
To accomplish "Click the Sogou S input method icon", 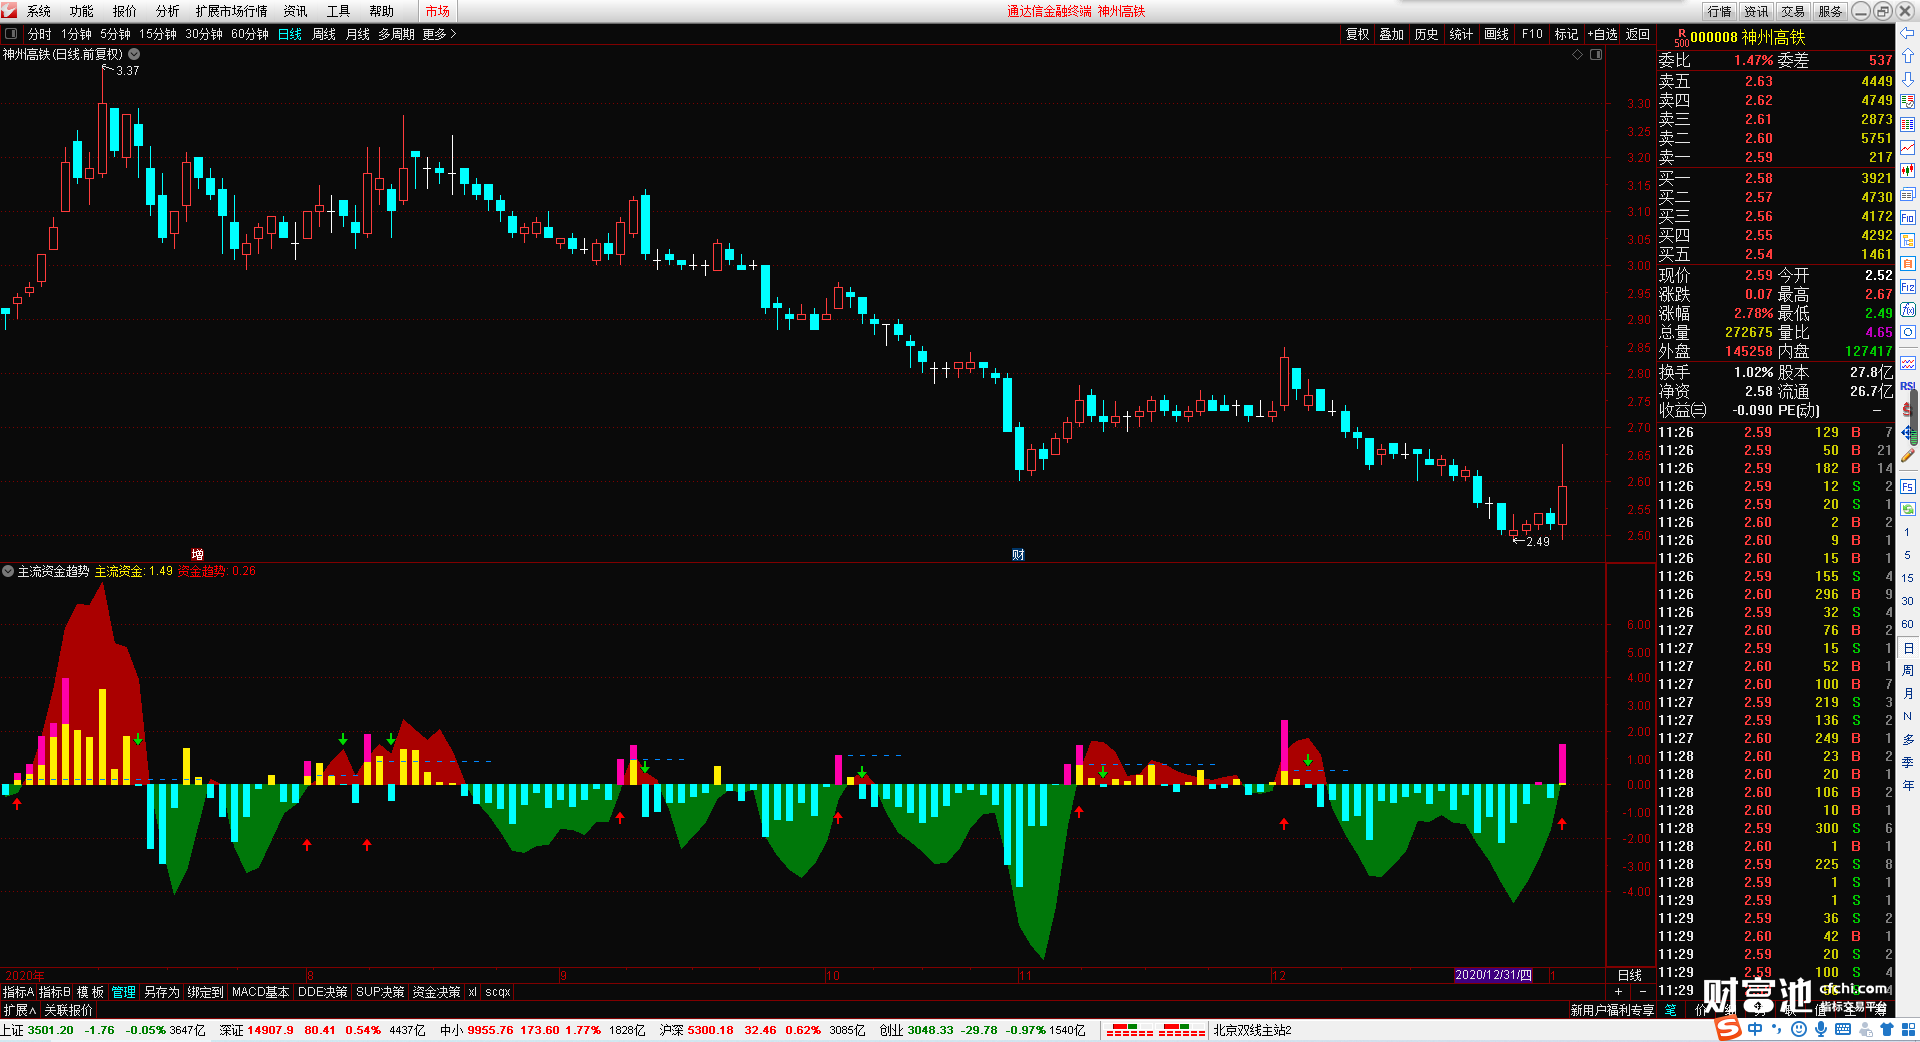I will 1728,1029.
